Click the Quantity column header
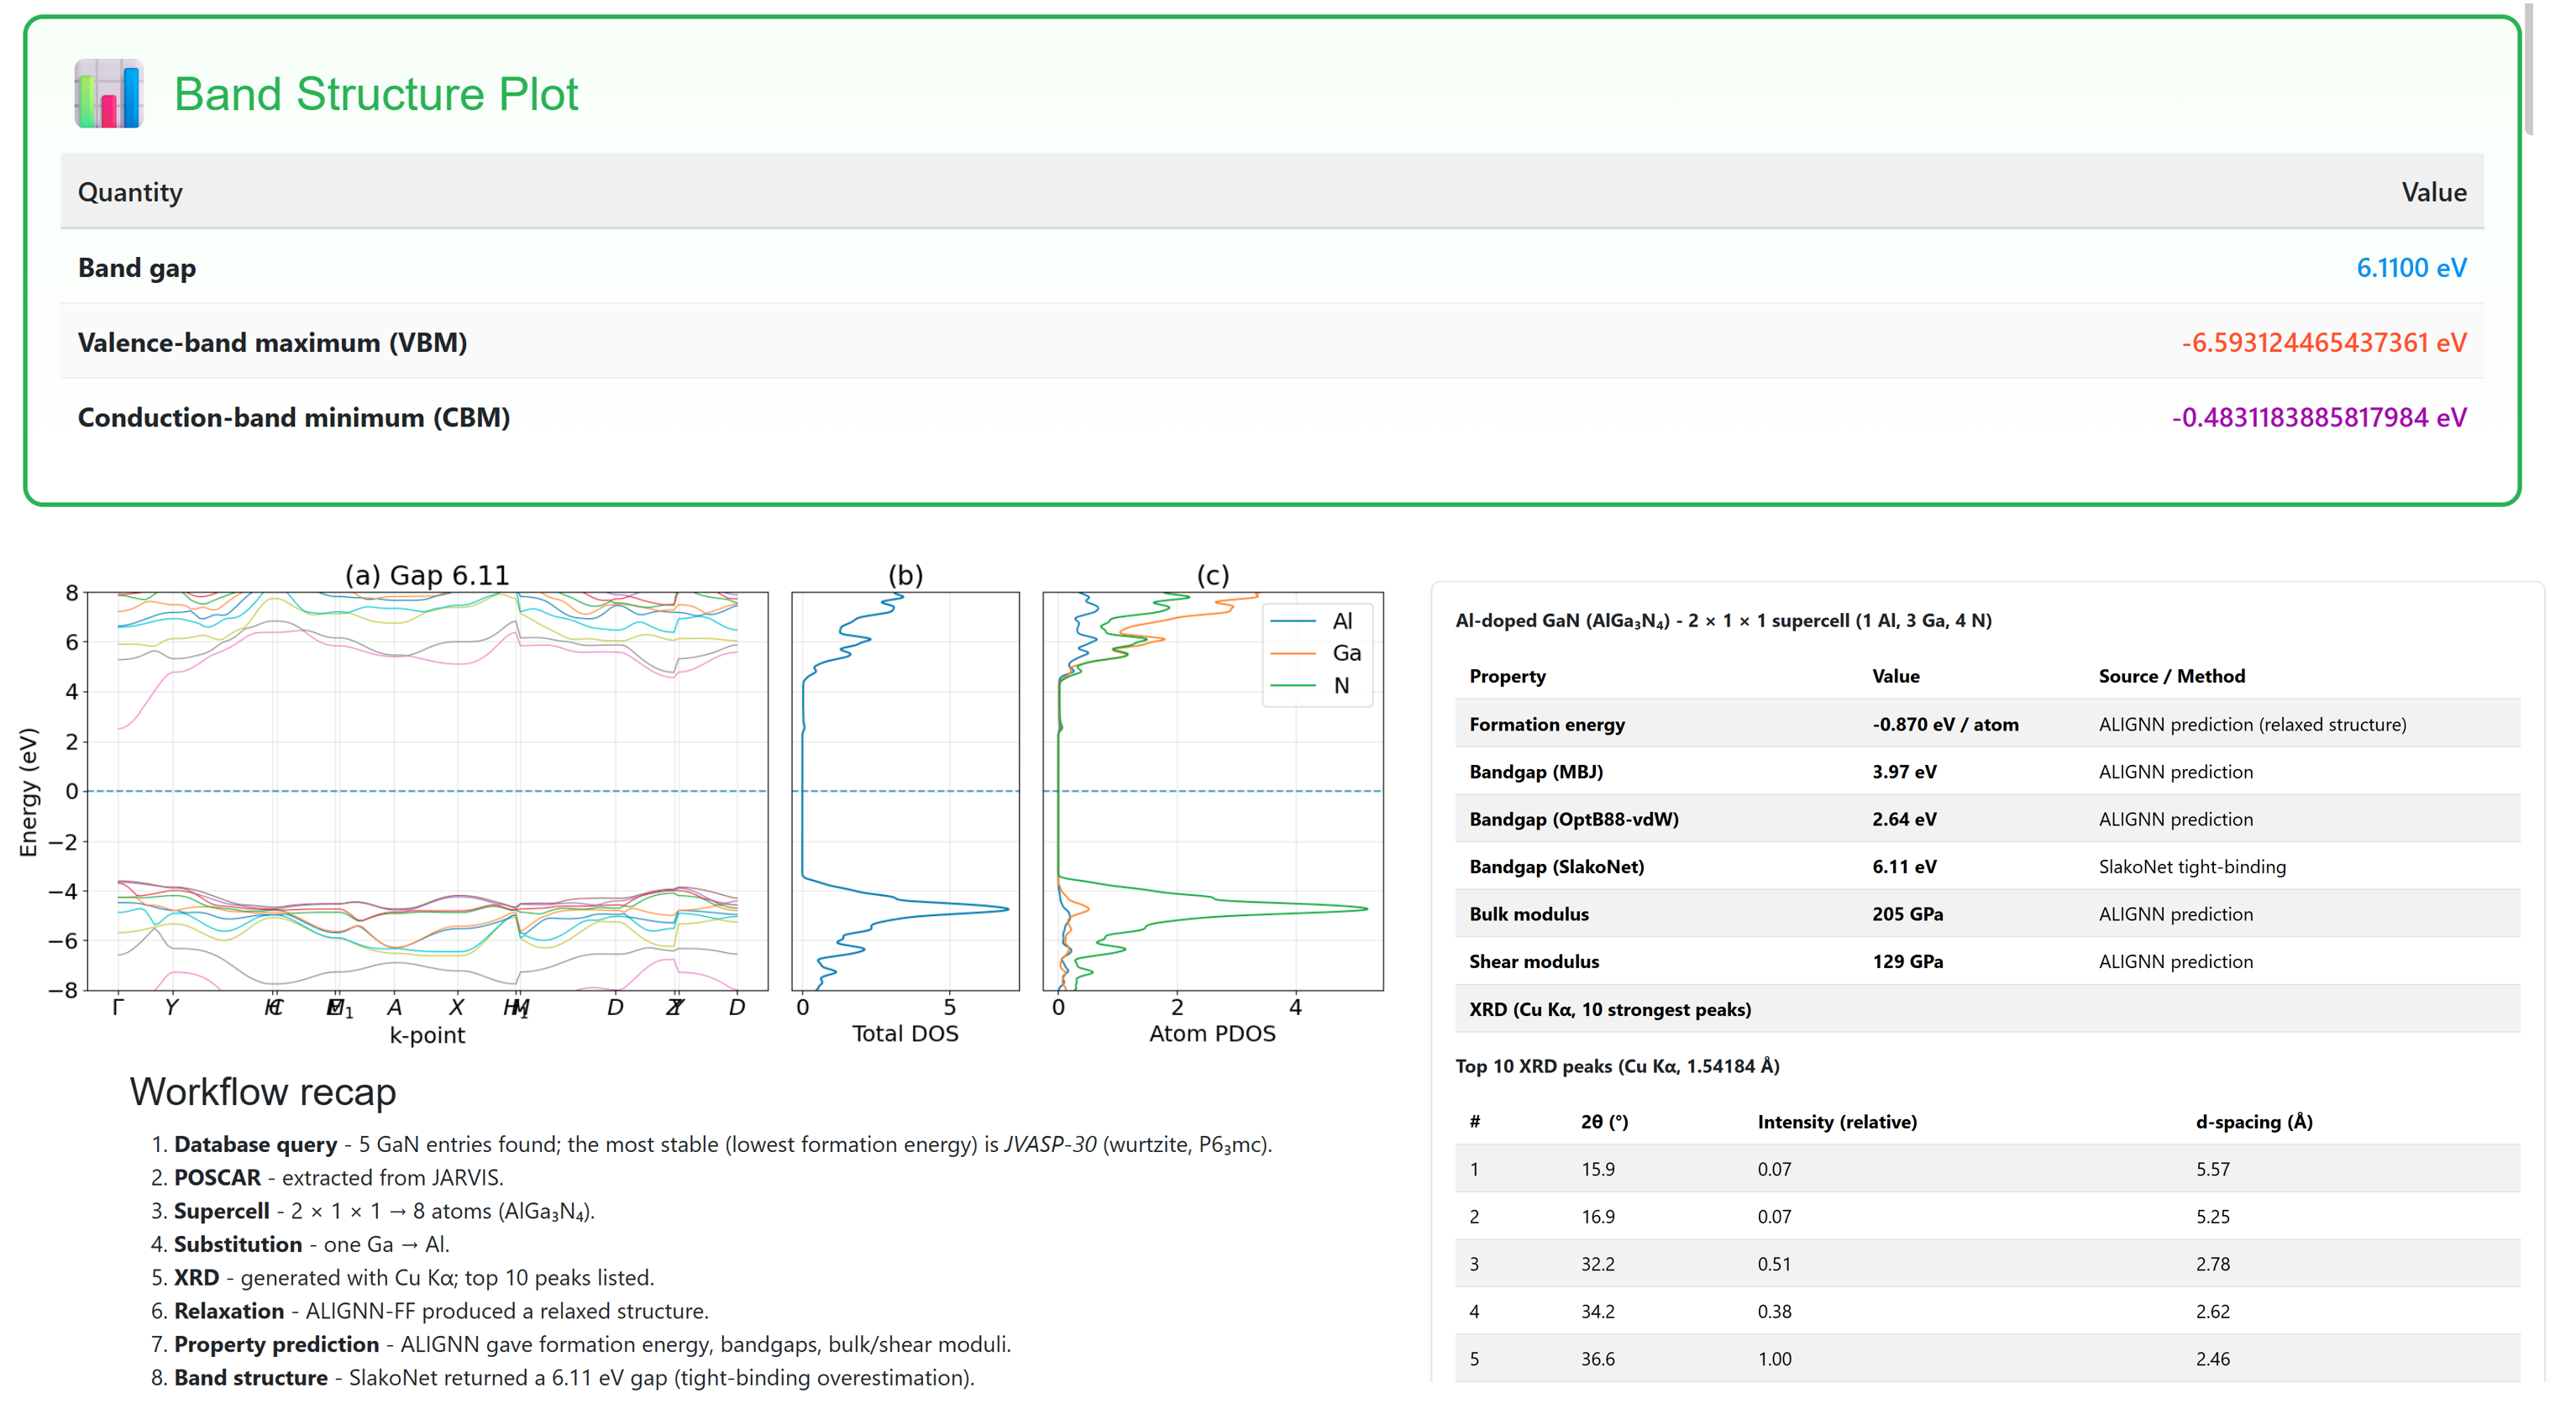Image resolution: width=2576 pixels, height=1419 pixels. click(x=130, y=192)
